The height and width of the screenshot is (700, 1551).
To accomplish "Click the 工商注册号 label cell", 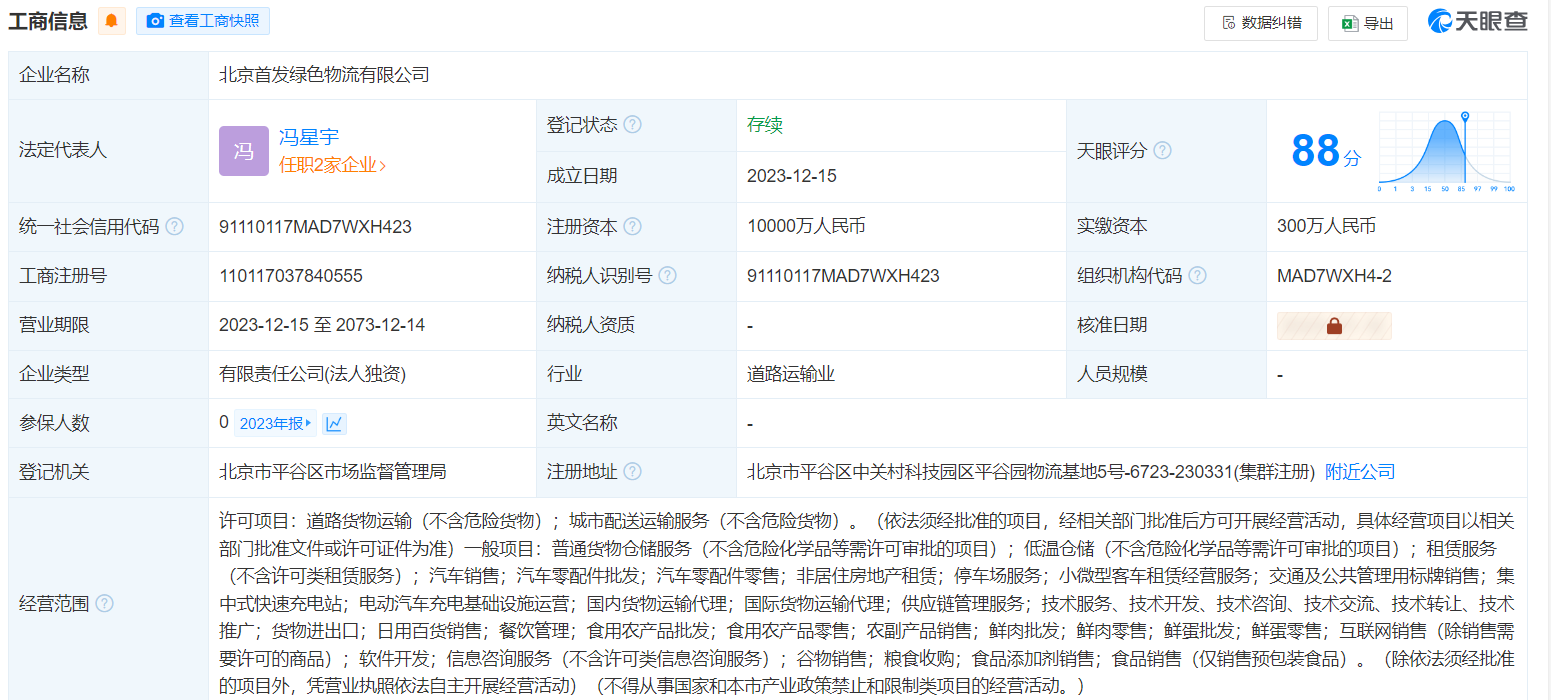I will pos(108,276).
